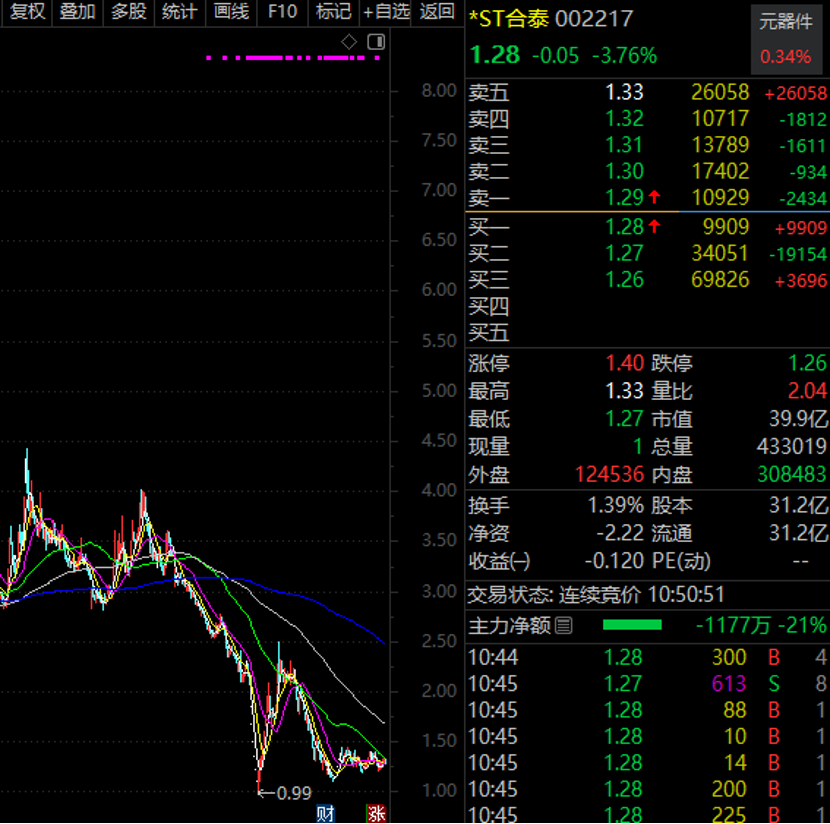Open the 叠加 overlay menu
Viewport: 830px width, 824px height.
click(x=77, y=12)
